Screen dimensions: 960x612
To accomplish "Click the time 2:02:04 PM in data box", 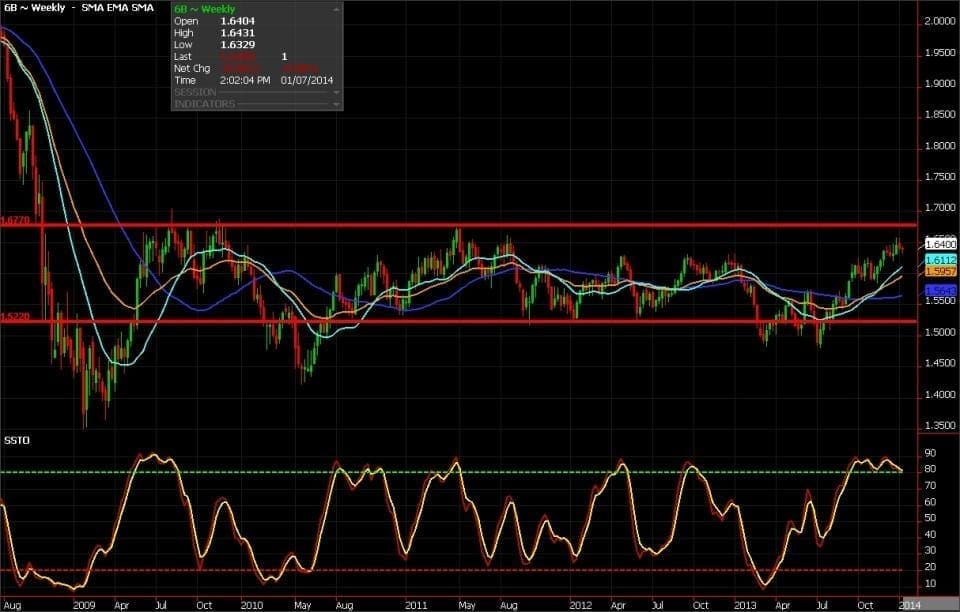I will [x=245, y=80].
